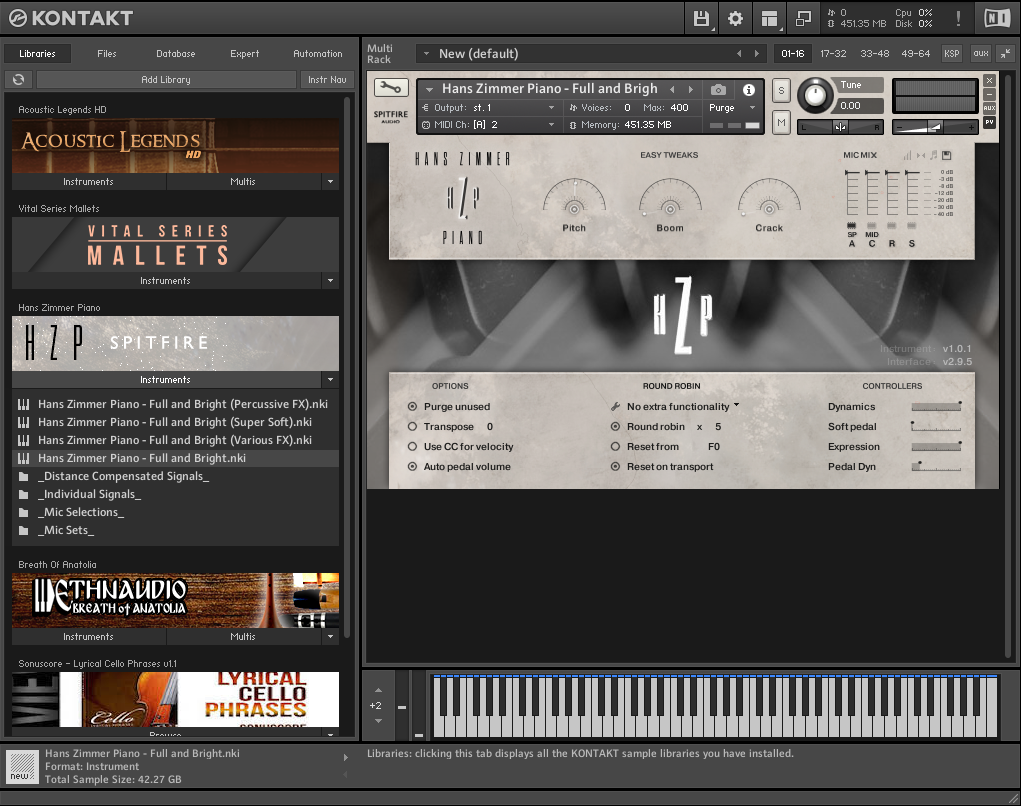The image size is (1021, 806).
Task: Click the minimized view icon in header
Action: (804, 19)
